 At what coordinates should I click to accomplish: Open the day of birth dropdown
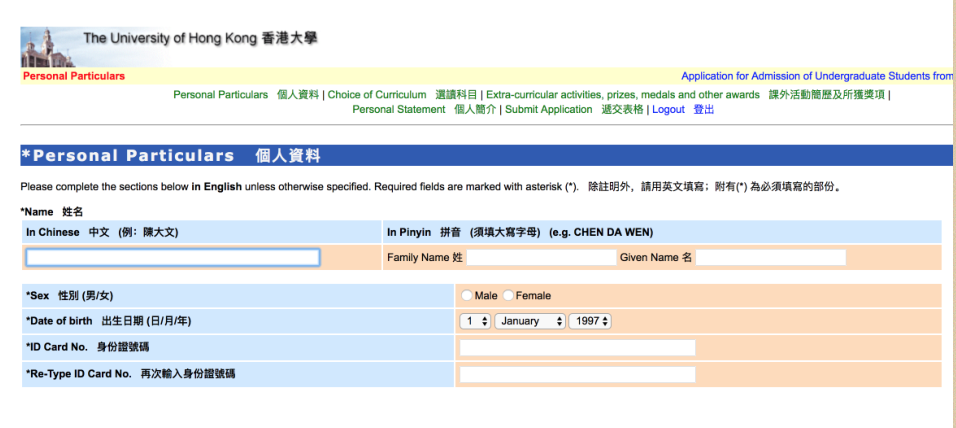pos(475,321)
